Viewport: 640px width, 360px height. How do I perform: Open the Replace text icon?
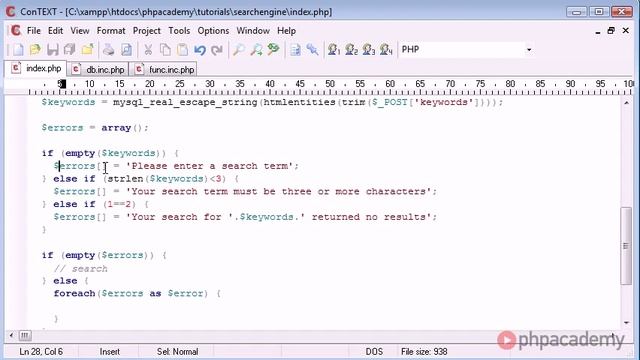pyautogui.click(x=273, y=50)
